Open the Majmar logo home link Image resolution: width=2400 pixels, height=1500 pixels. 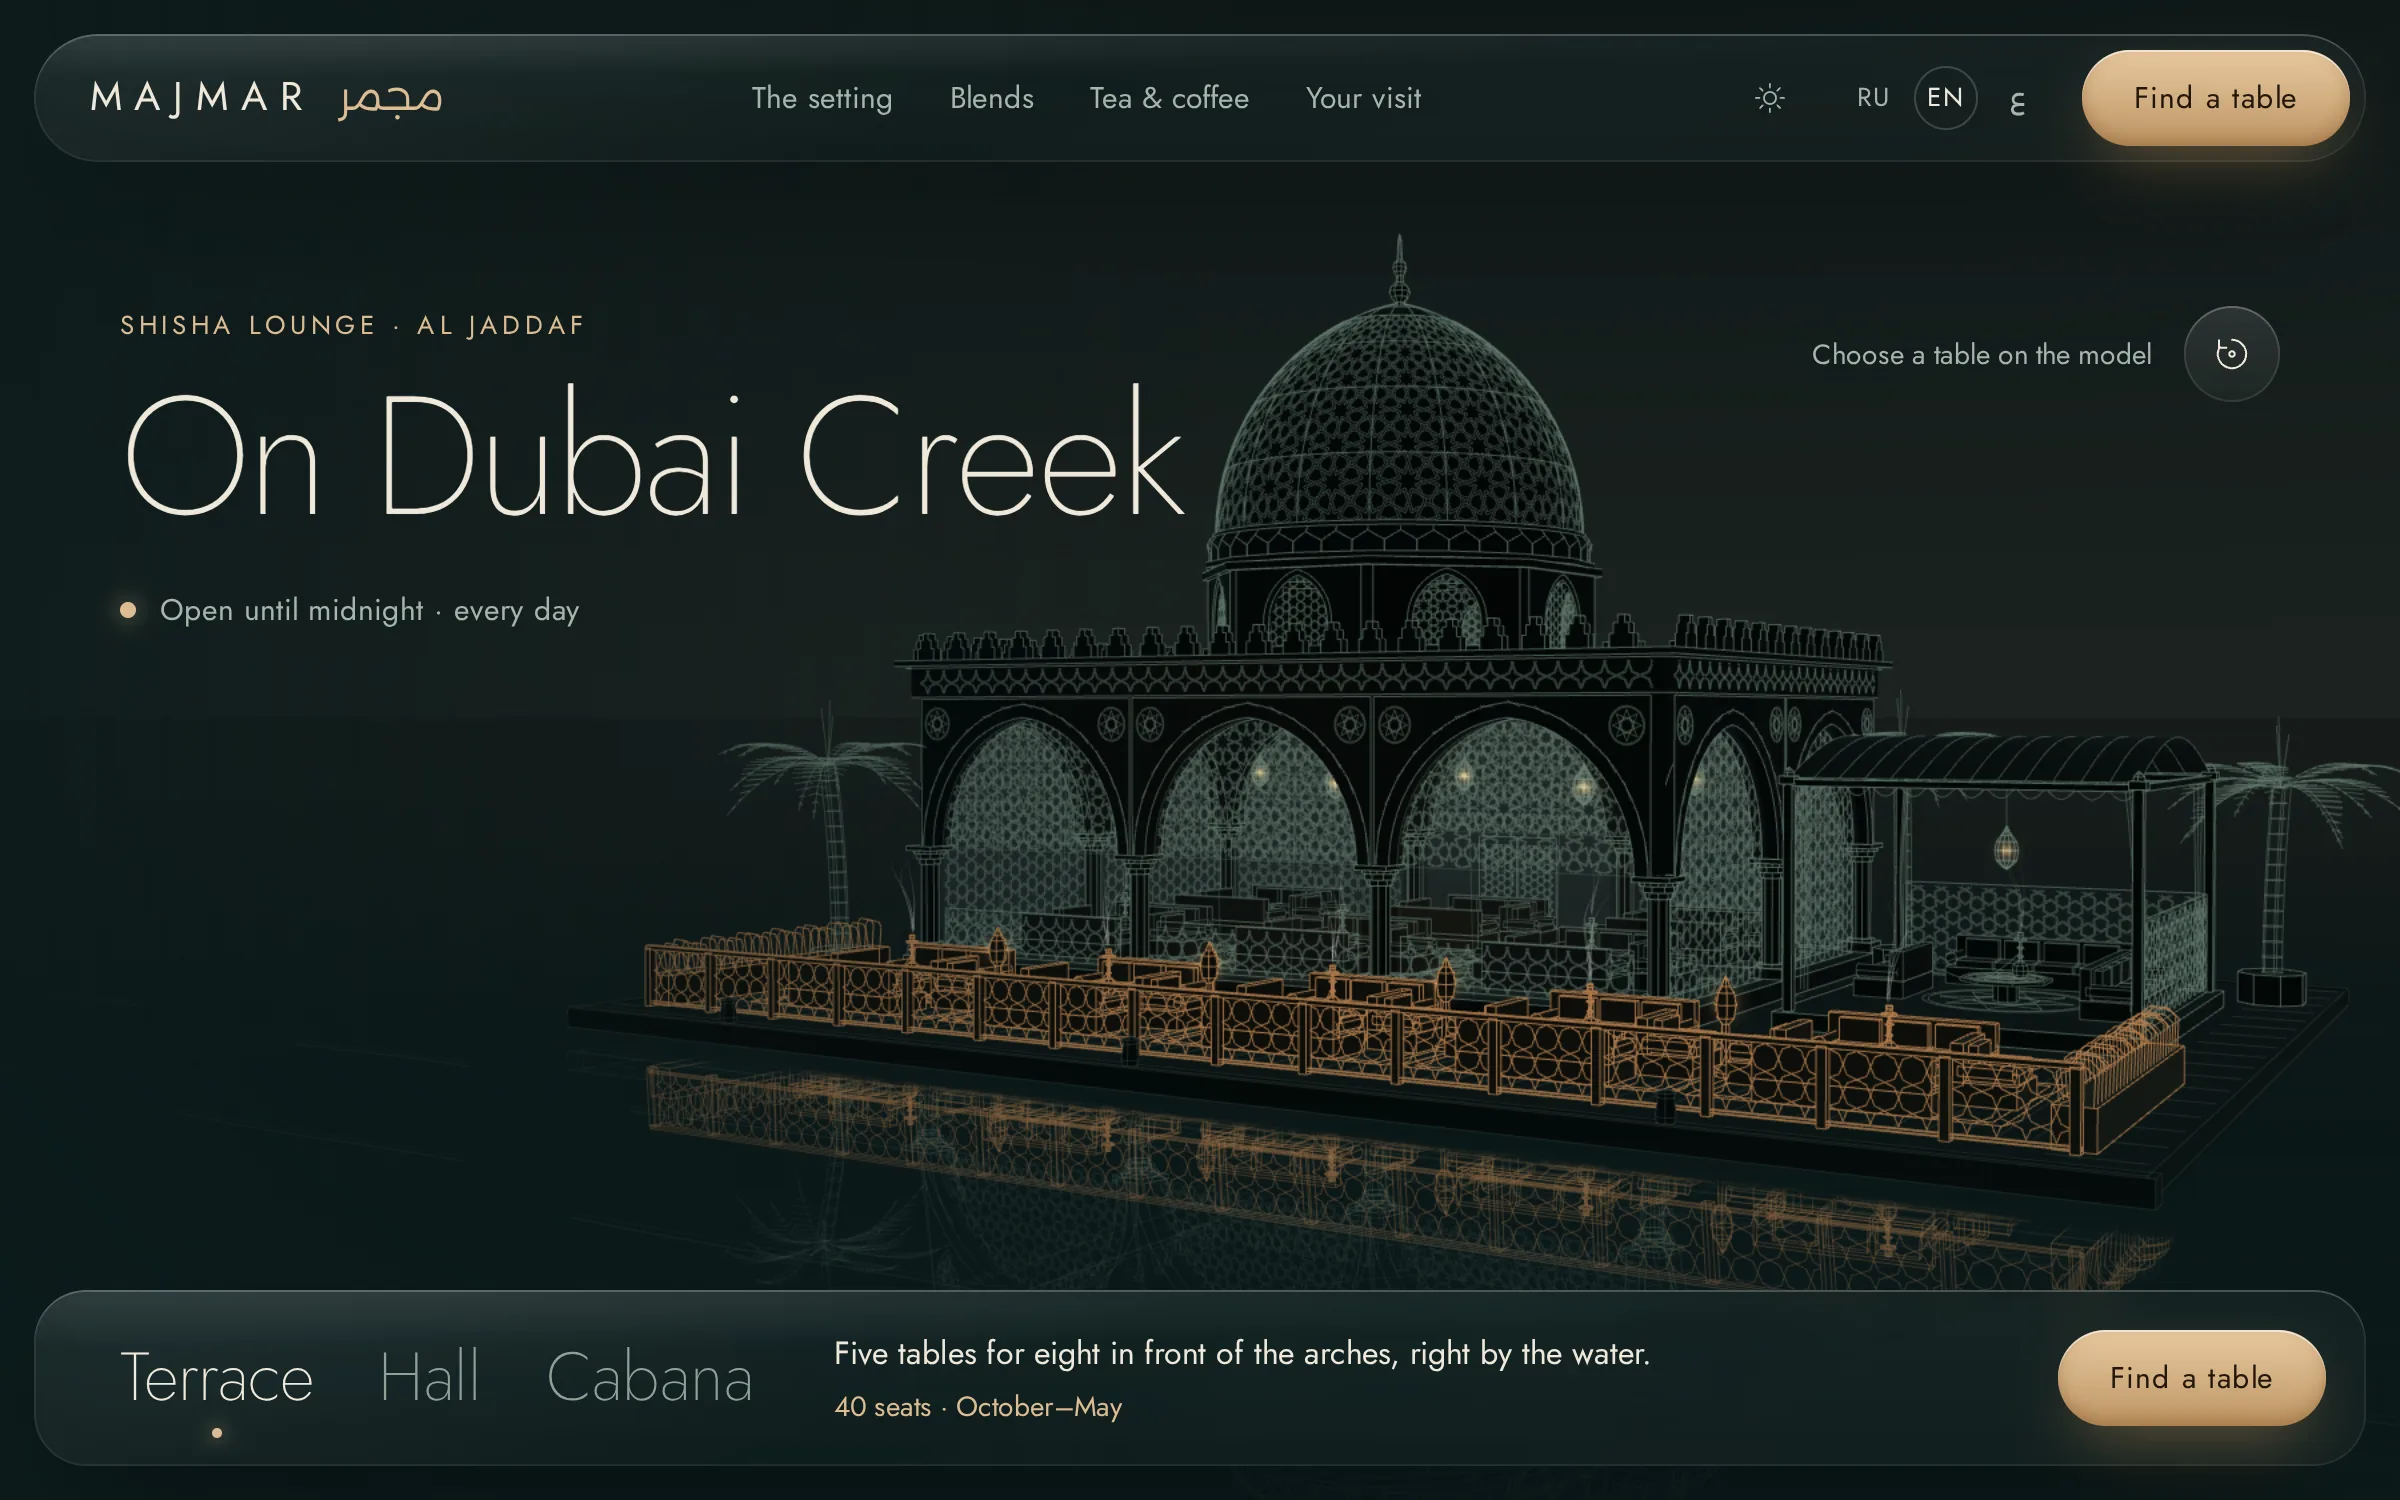pyautogui.click(x=266, y=98)
